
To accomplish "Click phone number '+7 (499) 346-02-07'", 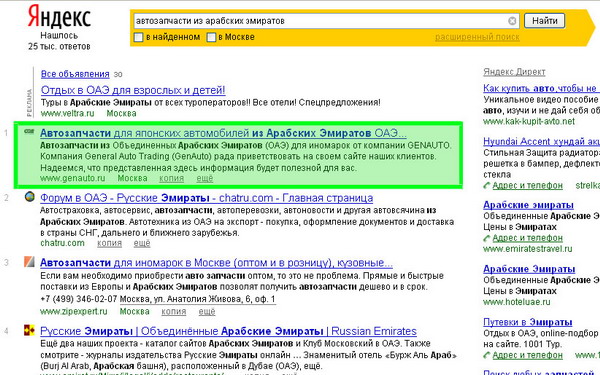I will pyautogui.click(x=78, y=299).
